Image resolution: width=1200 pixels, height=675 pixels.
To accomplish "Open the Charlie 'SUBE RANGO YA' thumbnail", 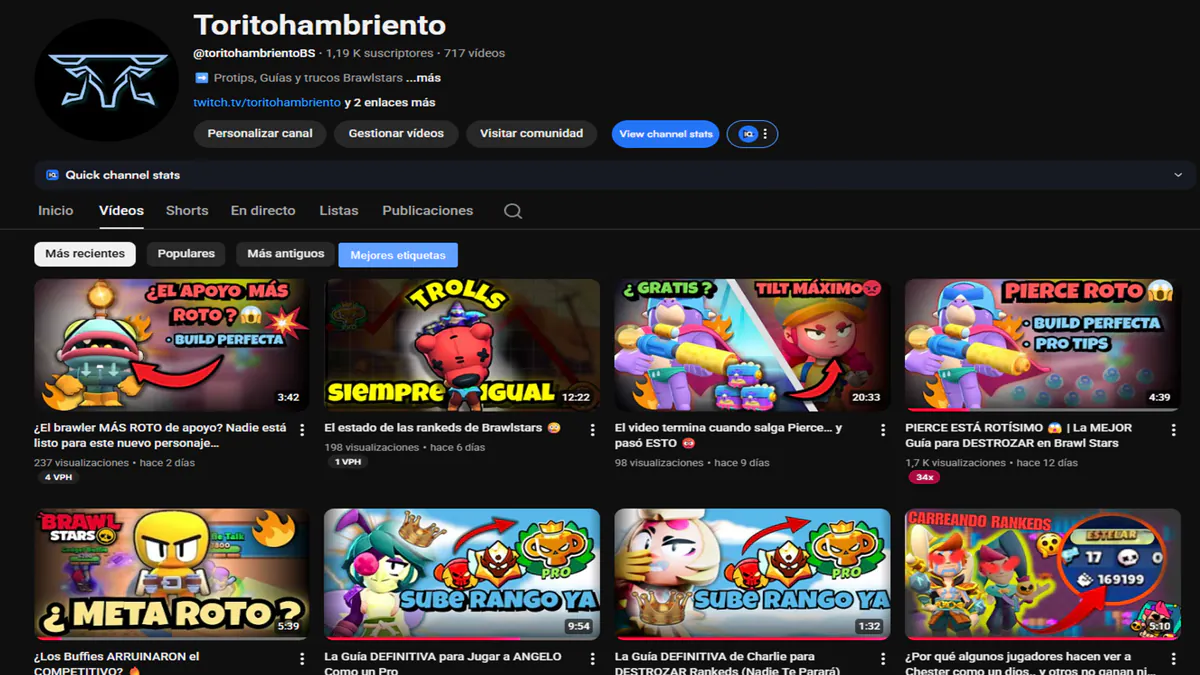I will pyautogui.click(x=753, y=574).
